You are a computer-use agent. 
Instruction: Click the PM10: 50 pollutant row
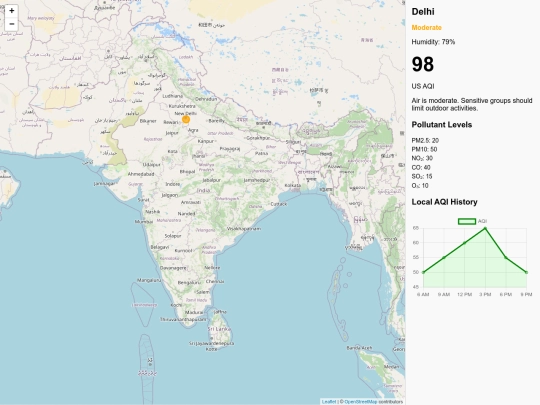coord(424,149)
